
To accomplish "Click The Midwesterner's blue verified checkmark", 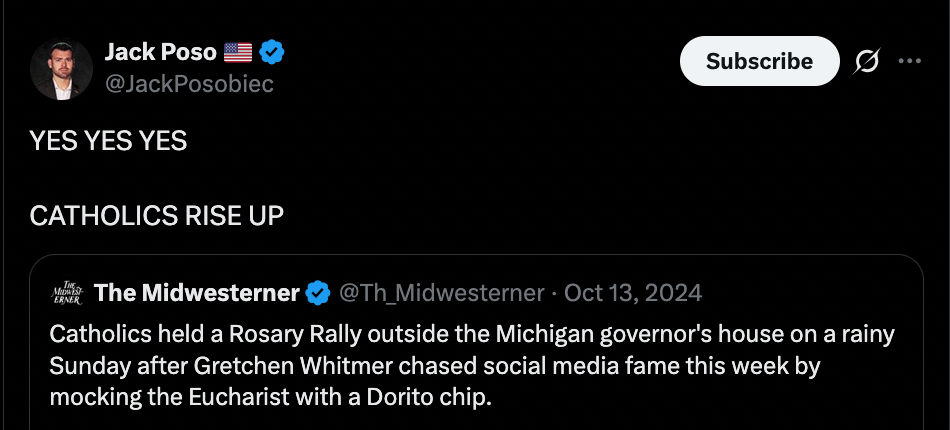I will pos(318,293).
